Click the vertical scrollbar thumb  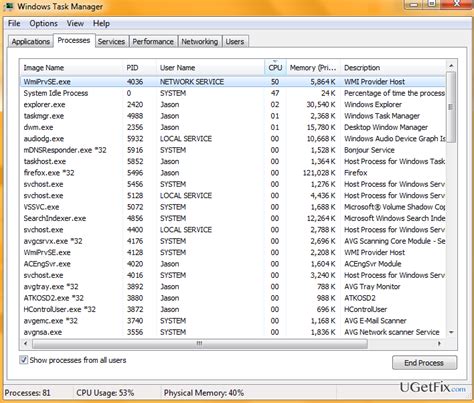(451, 107)
